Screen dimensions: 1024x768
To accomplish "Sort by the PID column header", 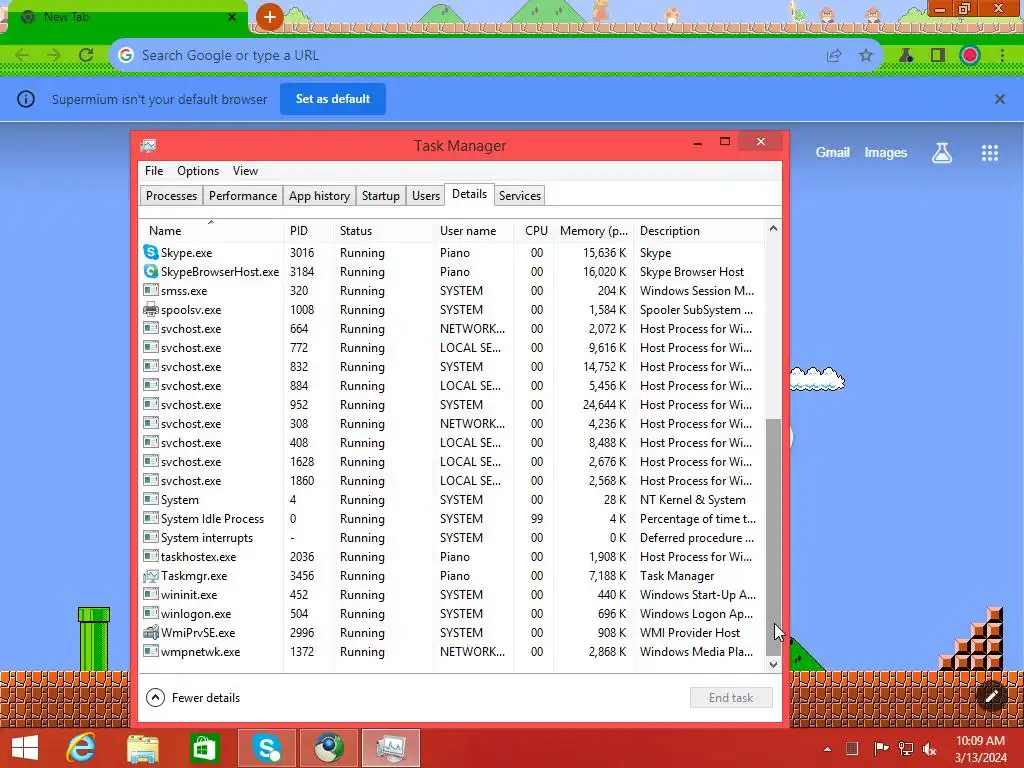I will [x=308, y=231].
